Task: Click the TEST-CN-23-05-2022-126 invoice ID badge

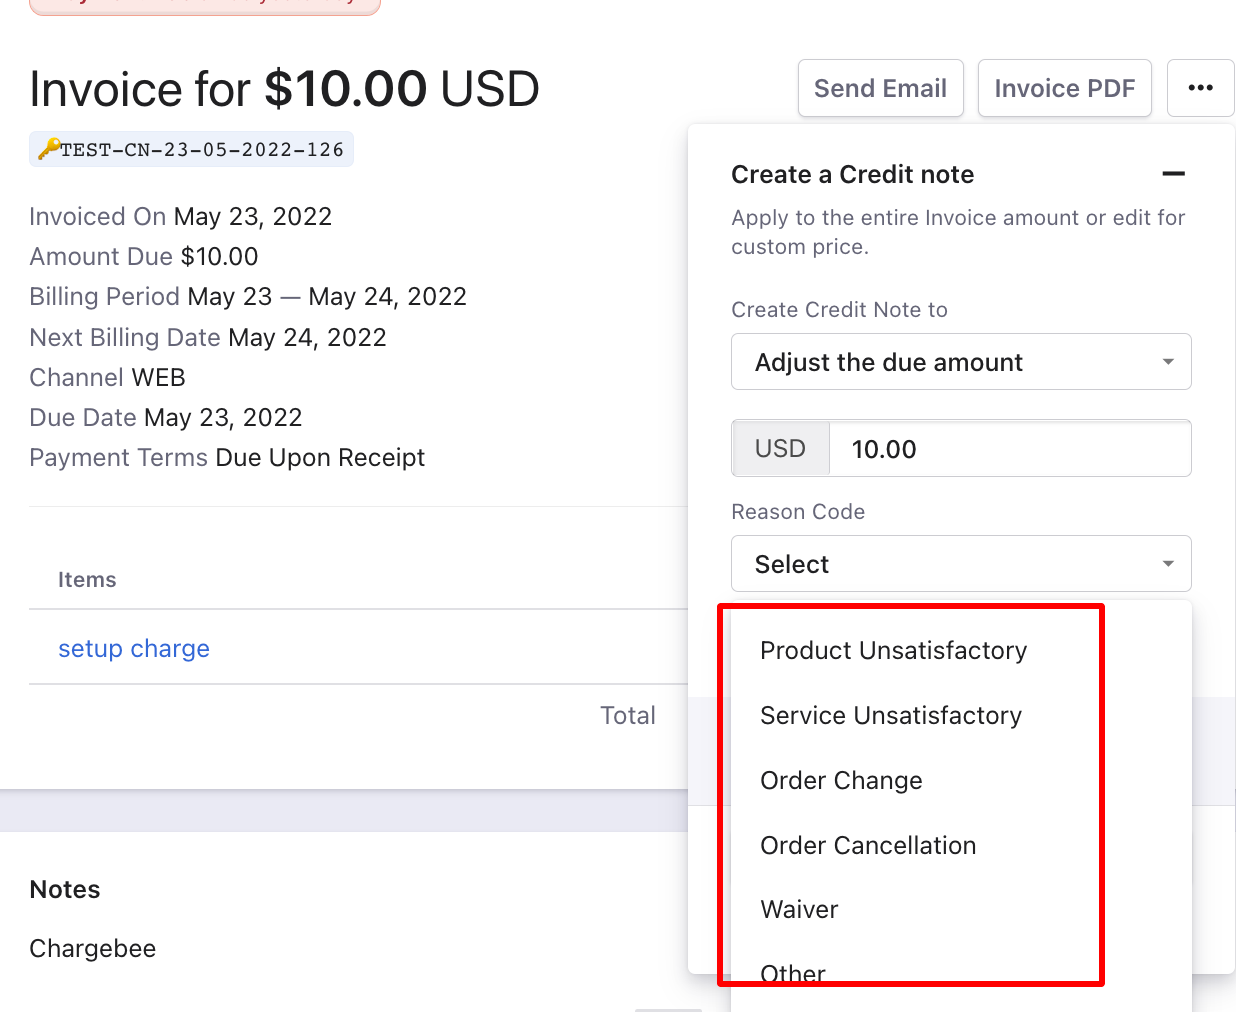Action: point(202,150)
